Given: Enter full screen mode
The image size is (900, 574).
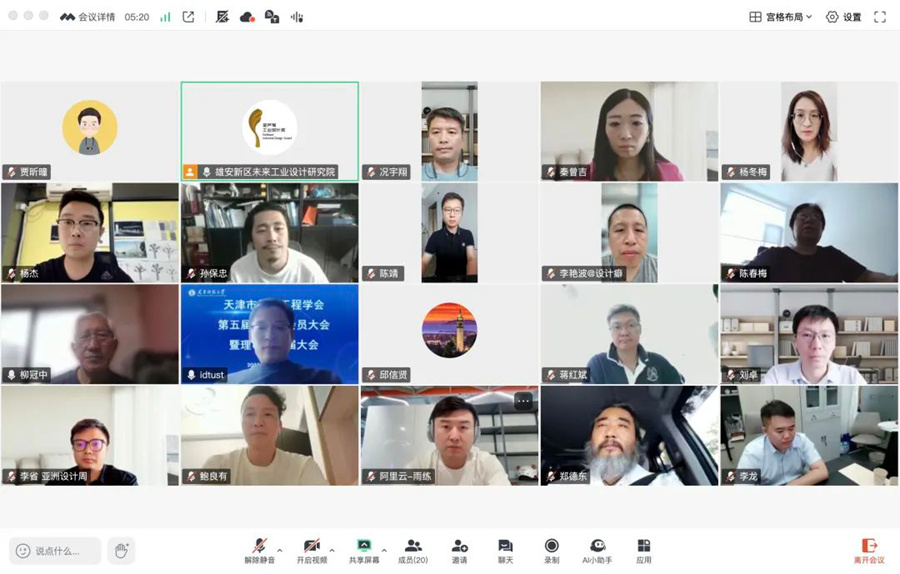Looking at the screenshot, I should (880, 17).
